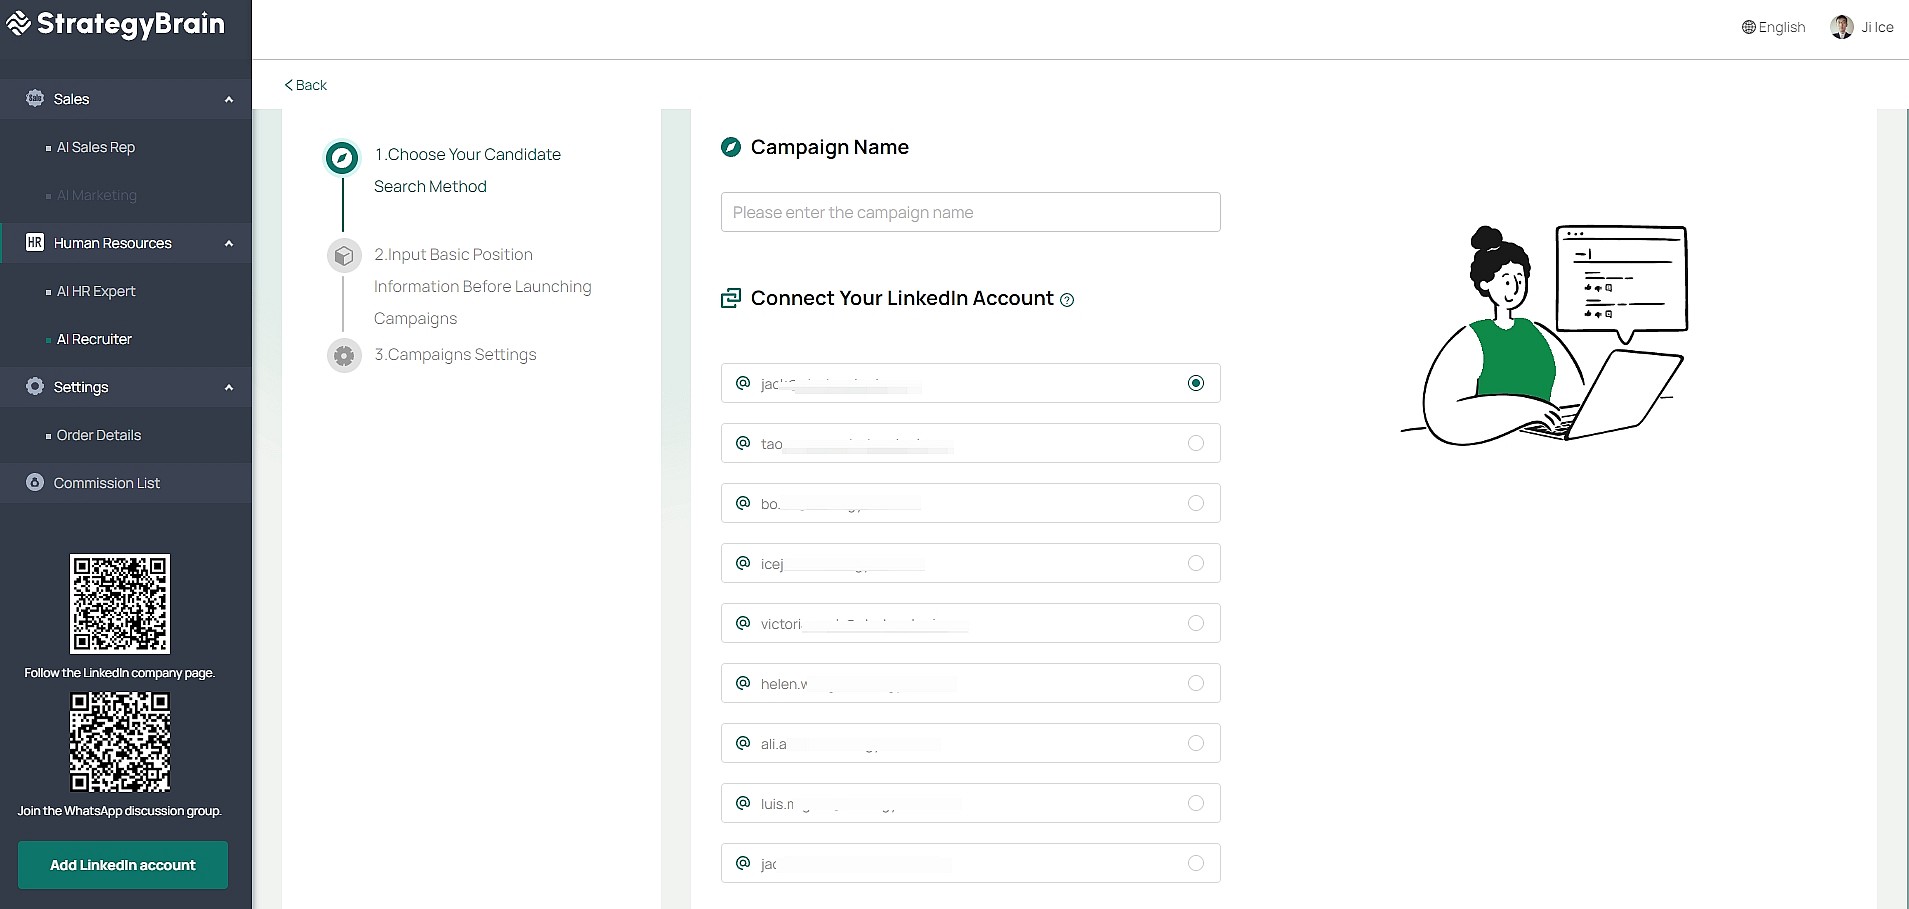
Task: Click the Sales section icon
Action: (35, 98)
